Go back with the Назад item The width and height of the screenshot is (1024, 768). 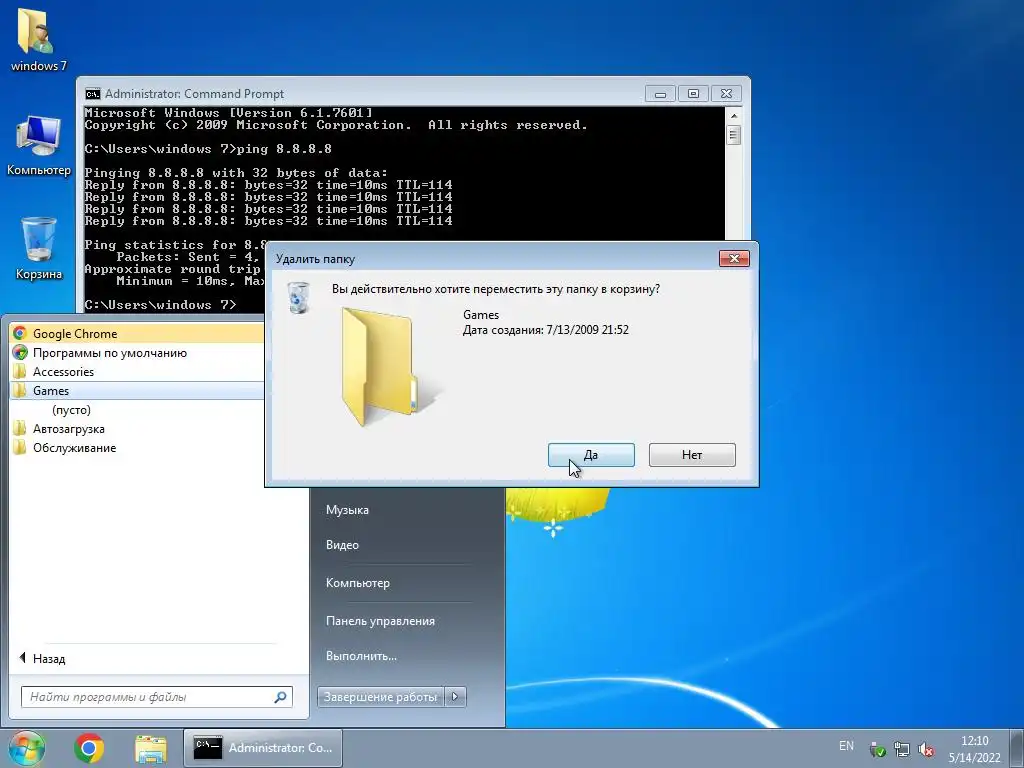coord(42,658)
